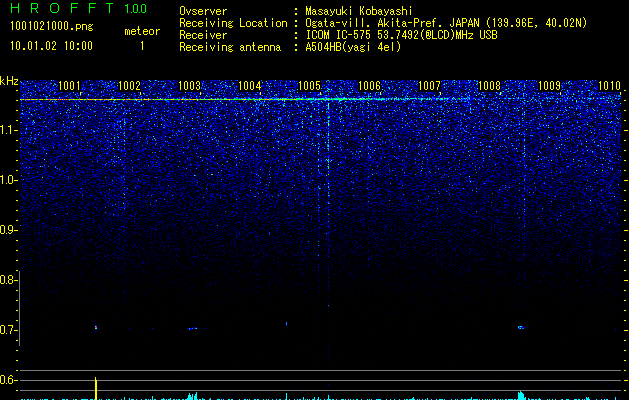
Task: Click the cyan power bump below 1003
Action: 193,396
